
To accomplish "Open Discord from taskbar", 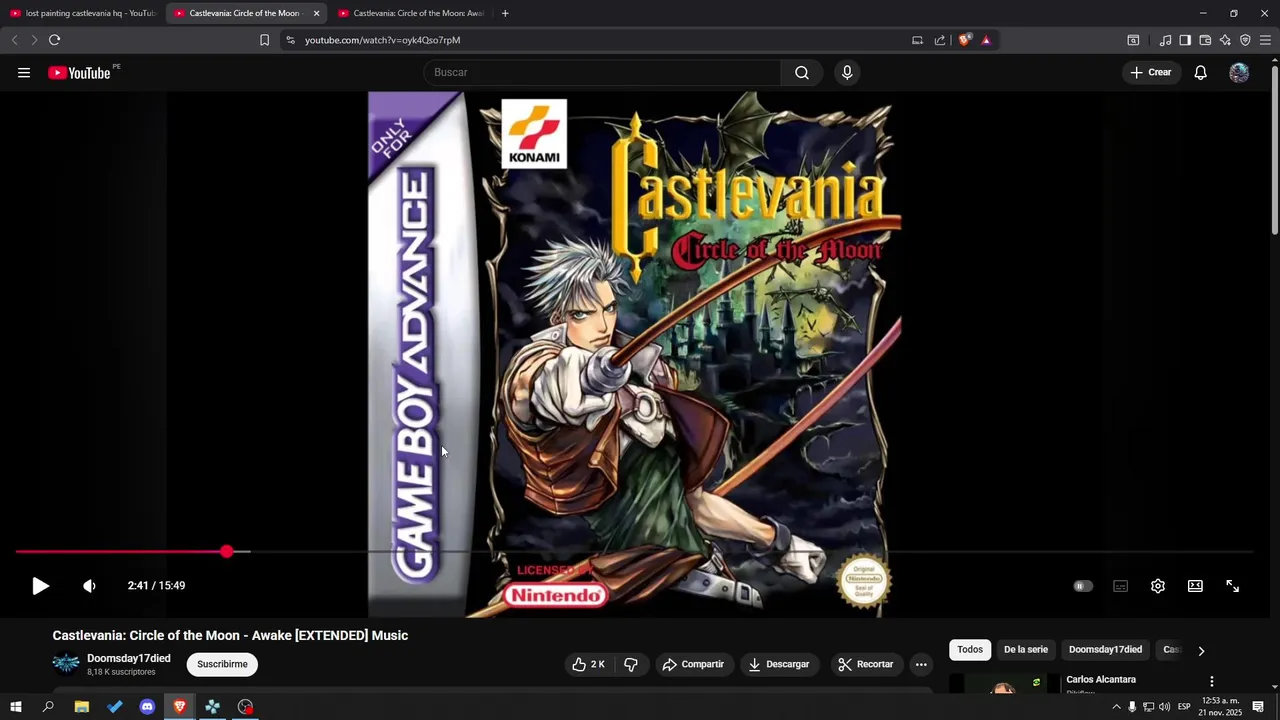I will tap(147, 707).
